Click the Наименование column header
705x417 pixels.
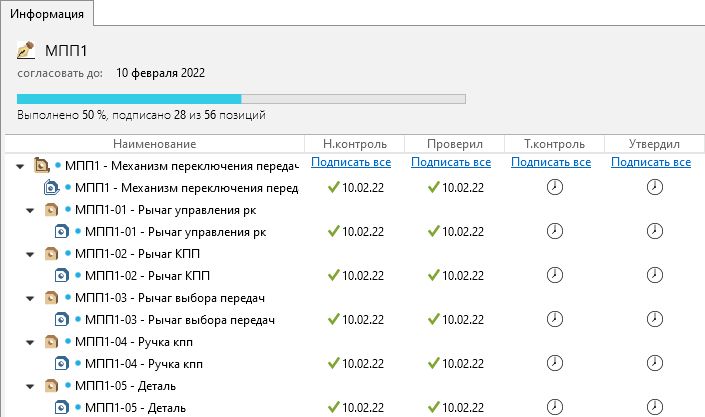[155, 144]
